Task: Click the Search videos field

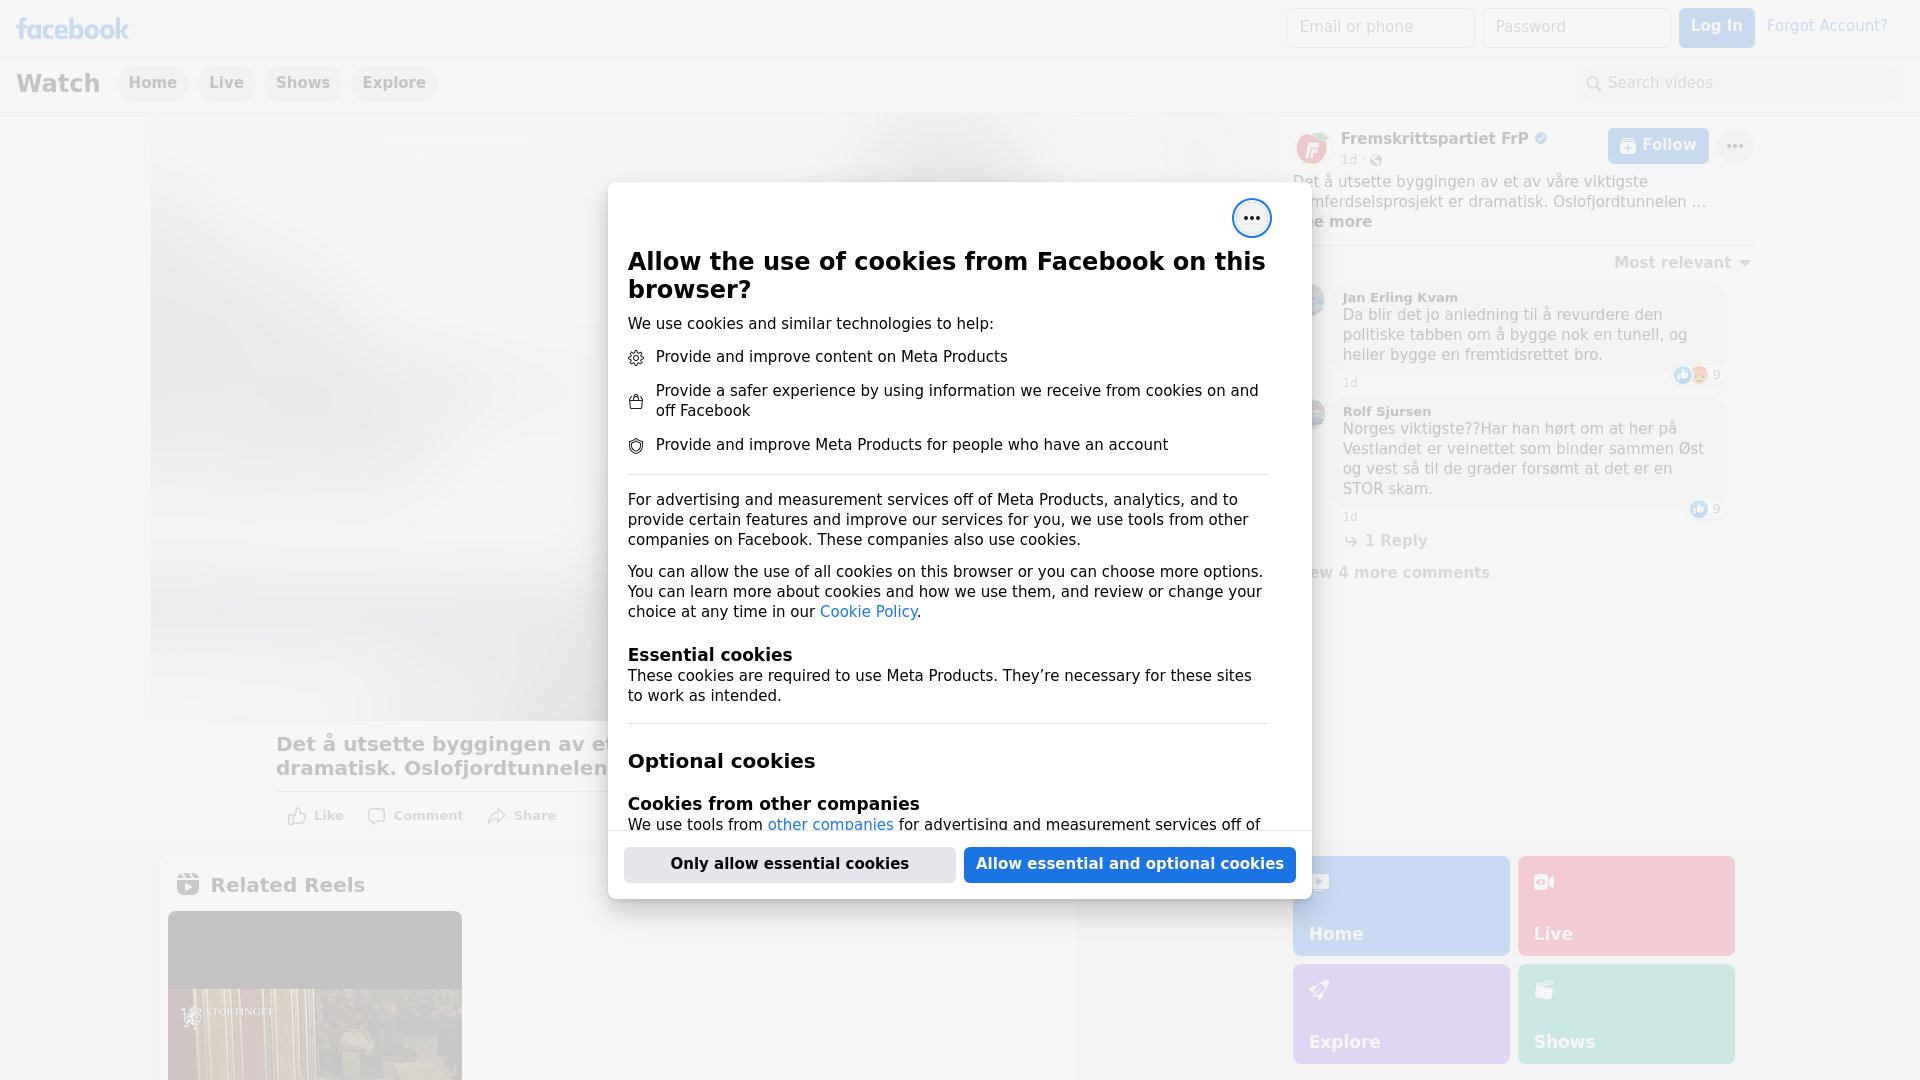Action: point(1739,83)
